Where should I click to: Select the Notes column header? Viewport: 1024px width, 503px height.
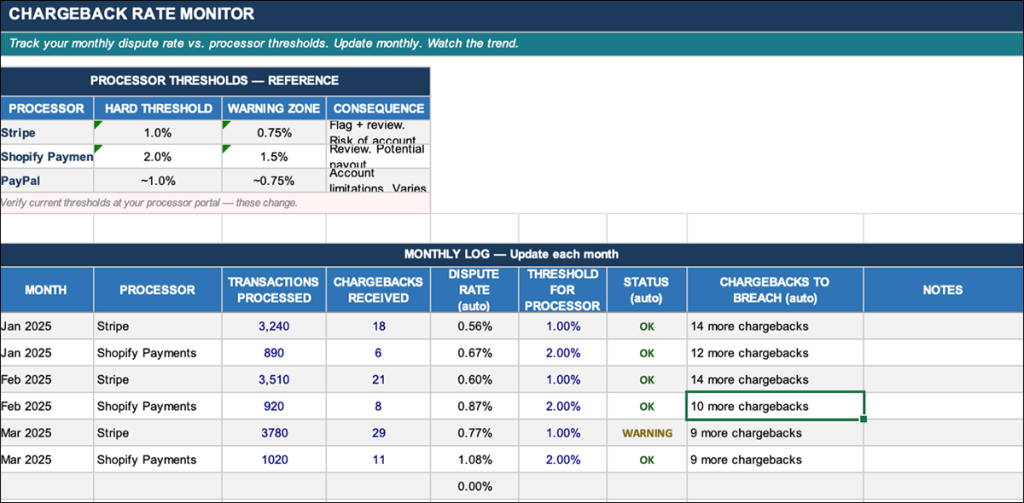(x=943, y=290)
